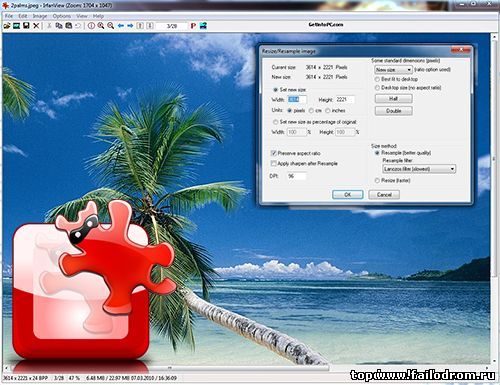Select Desktop size (no aspect ratio) option
This screenshot has width=500, height=385.
point(377,88)
